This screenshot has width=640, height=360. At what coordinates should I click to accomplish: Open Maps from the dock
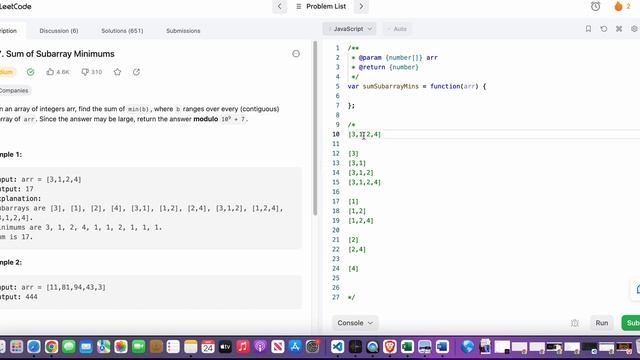[104, 347]
